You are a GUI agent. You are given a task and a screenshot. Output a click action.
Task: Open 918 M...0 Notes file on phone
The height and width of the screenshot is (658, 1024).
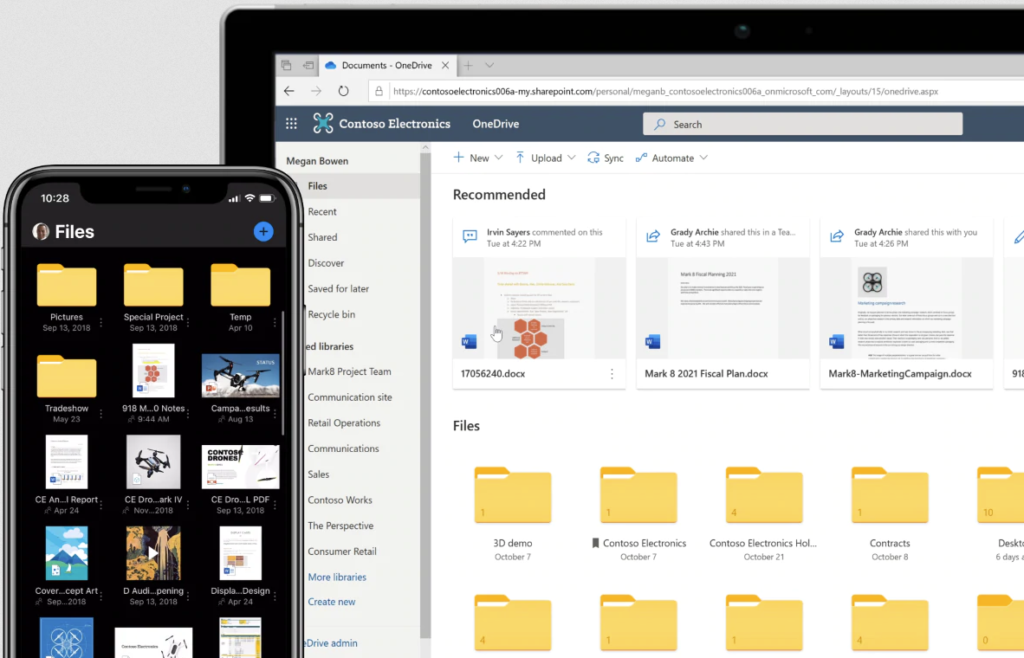(153, 371)
